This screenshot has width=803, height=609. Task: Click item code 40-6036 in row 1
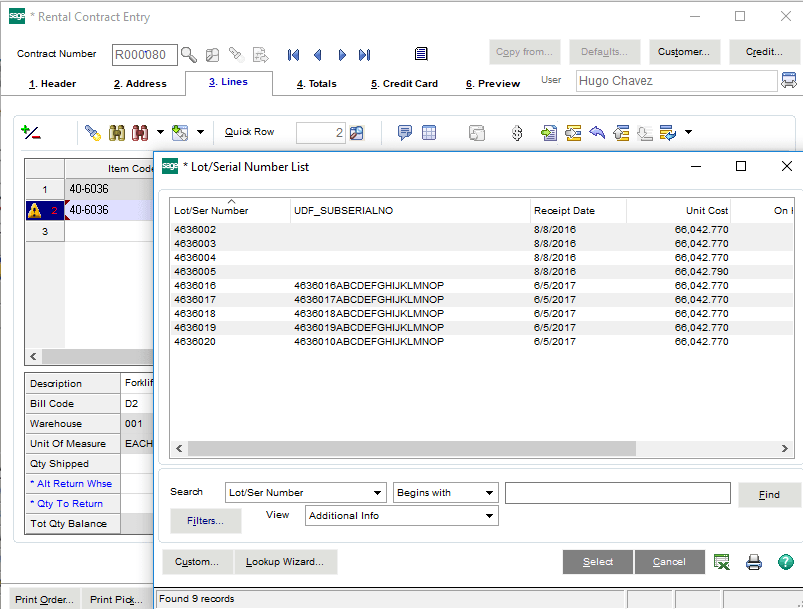[x=89, y=189]
